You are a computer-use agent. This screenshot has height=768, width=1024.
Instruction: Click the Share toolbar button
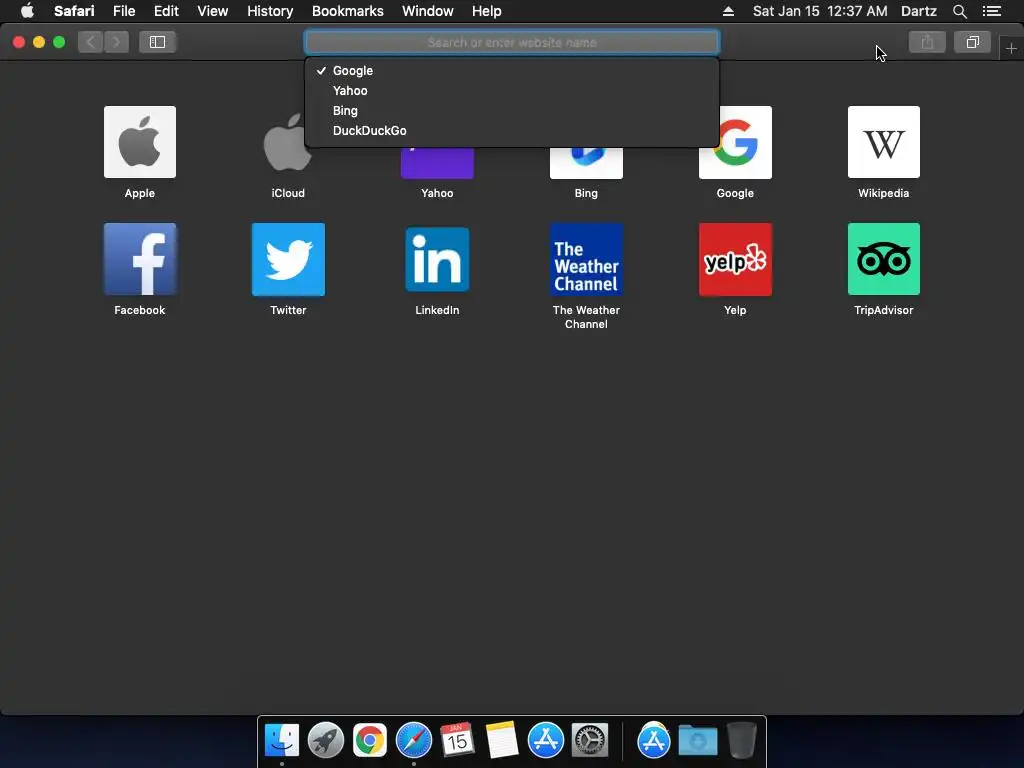click(927, 42)
